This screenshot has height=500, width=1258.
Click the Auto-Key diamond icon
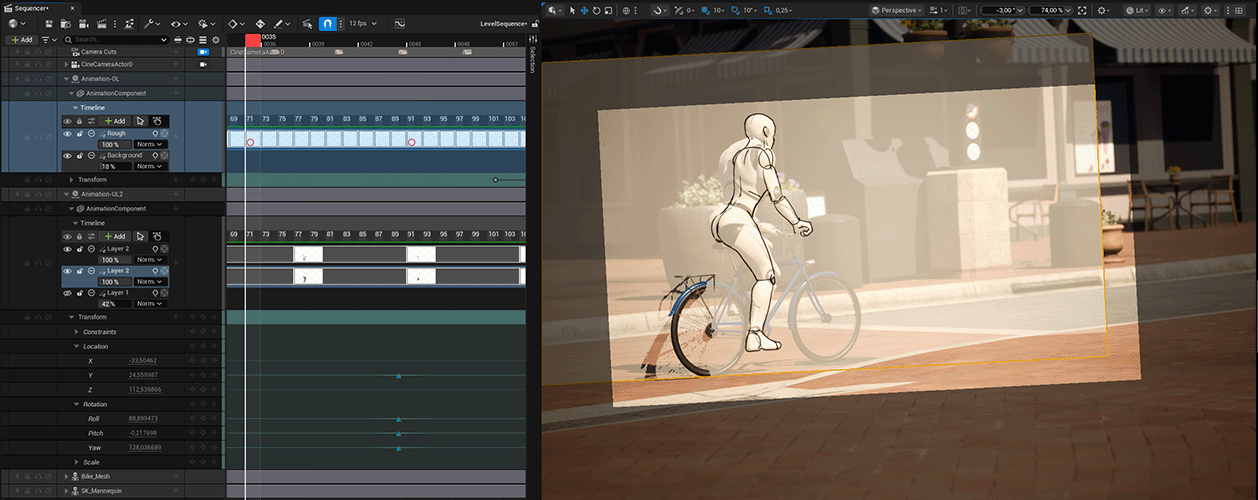point(261,22)
